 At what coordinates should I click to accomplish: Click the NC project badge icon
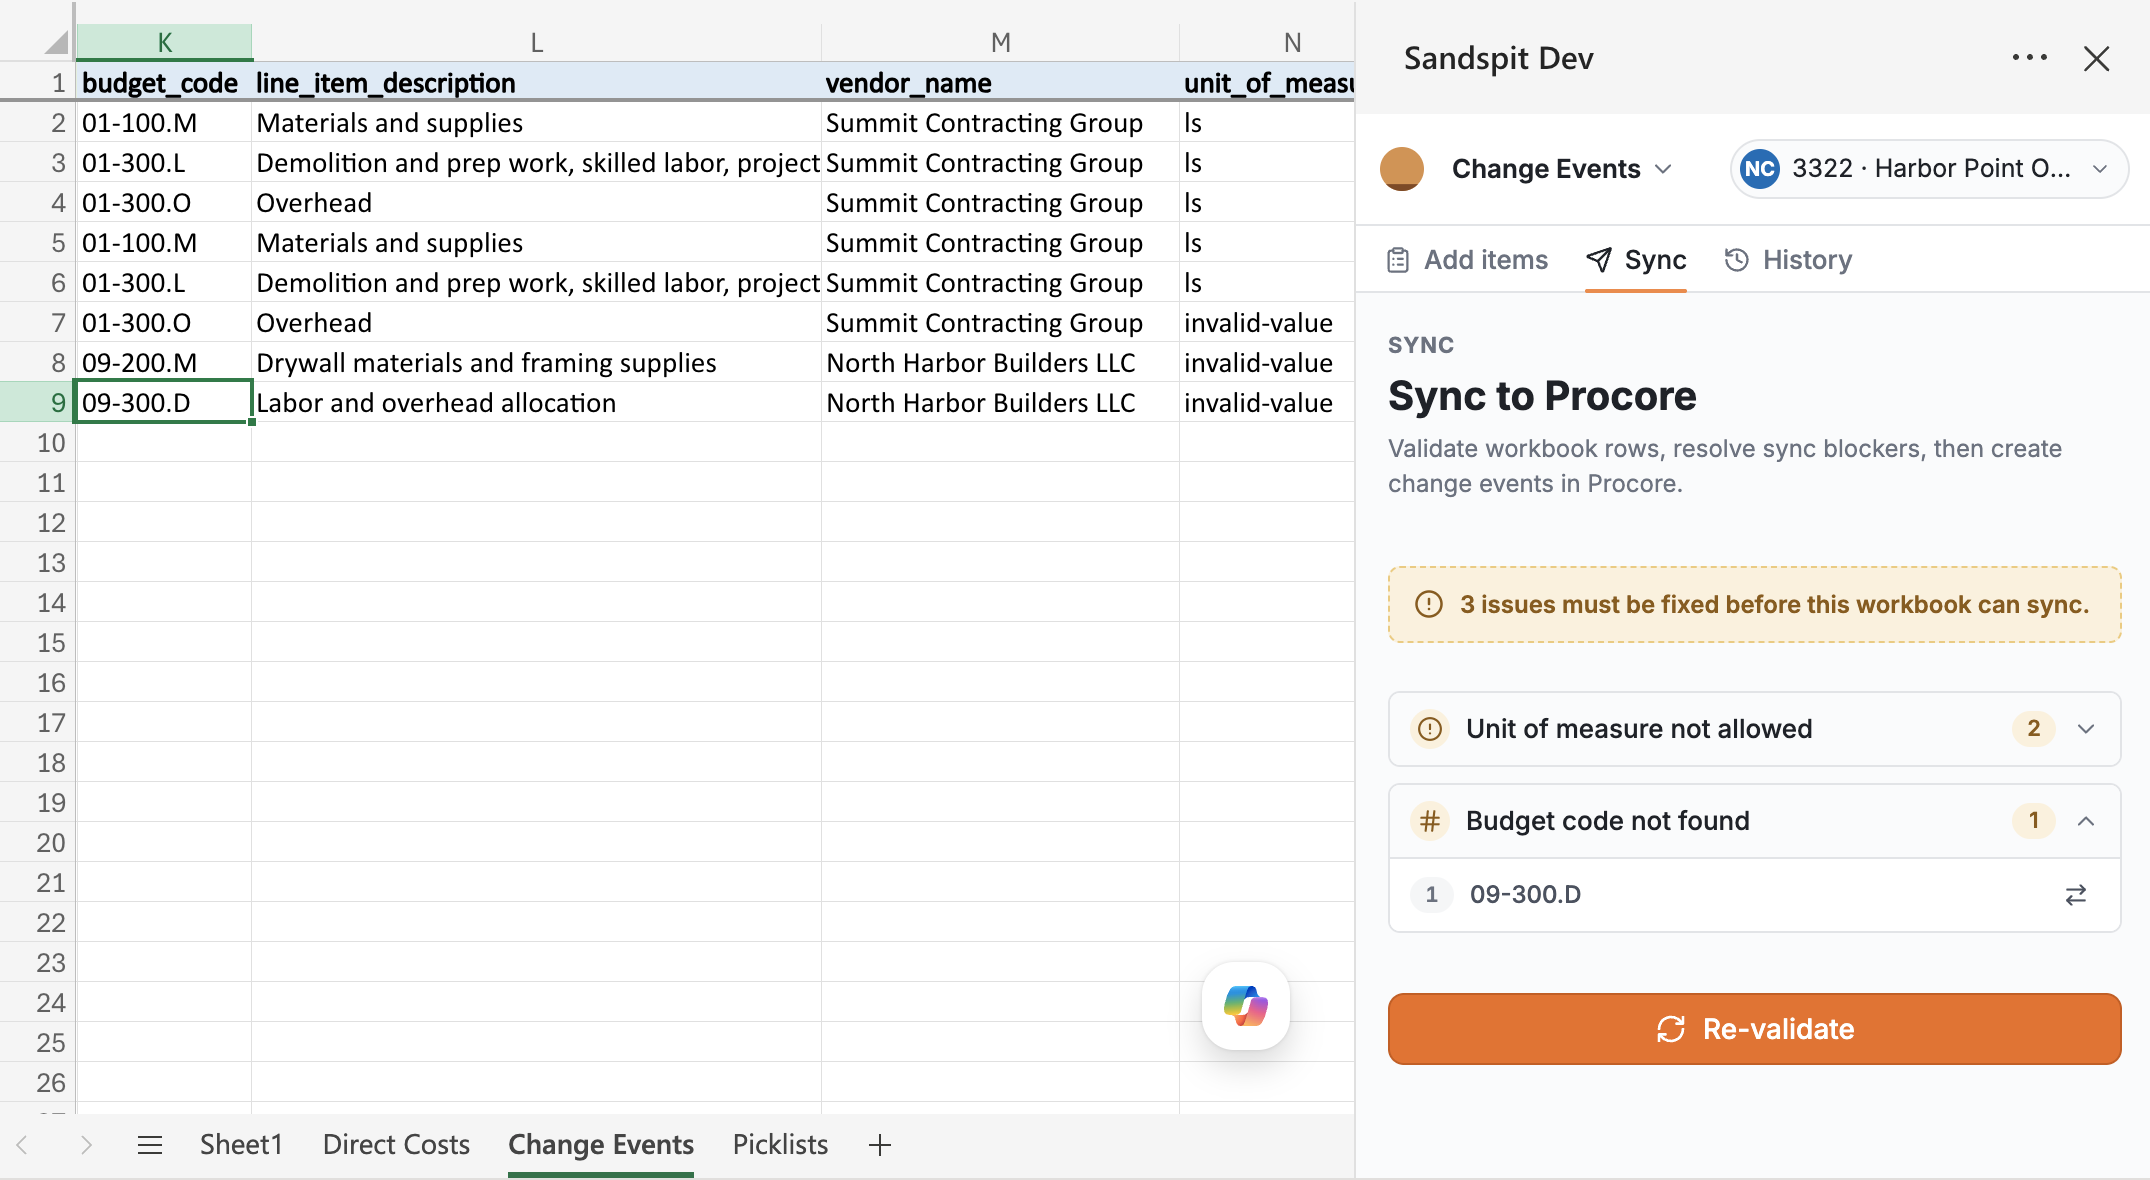tap(1760, 169)
